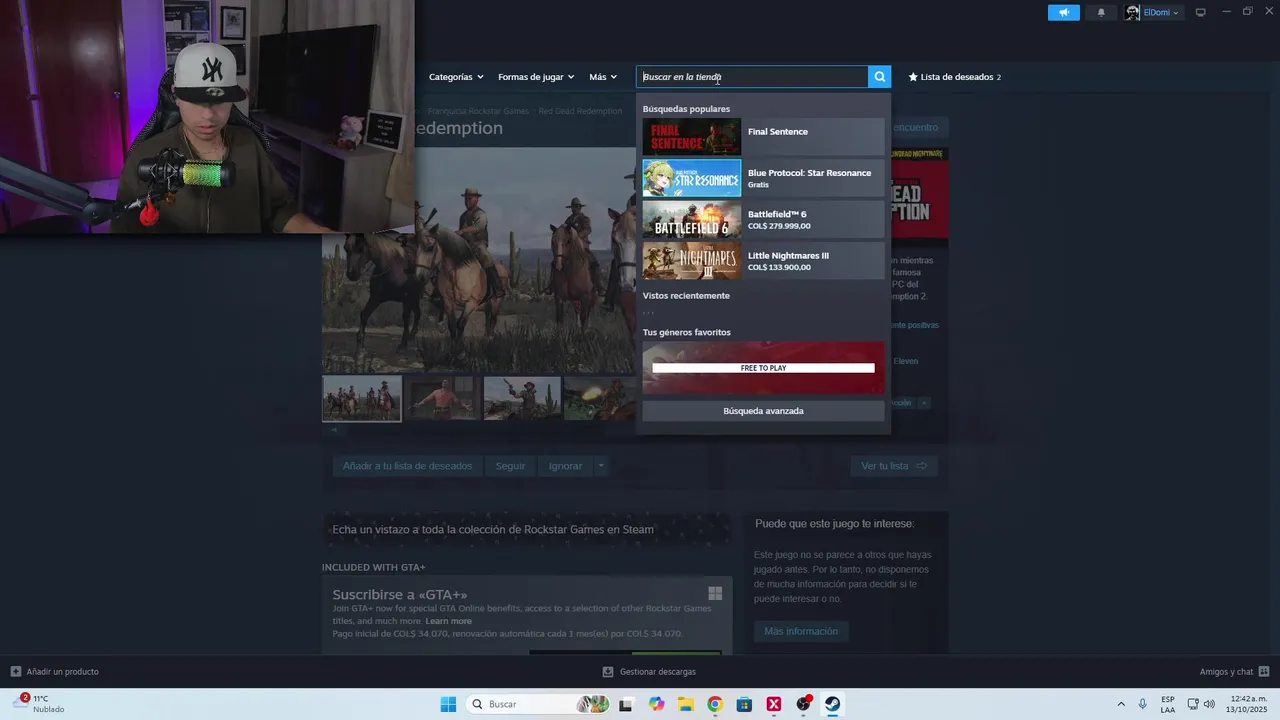The width and height of the screenshot is (1280, 720).
Task: Click the plus icon beside Añadir un producto
Action: [16, 672]
